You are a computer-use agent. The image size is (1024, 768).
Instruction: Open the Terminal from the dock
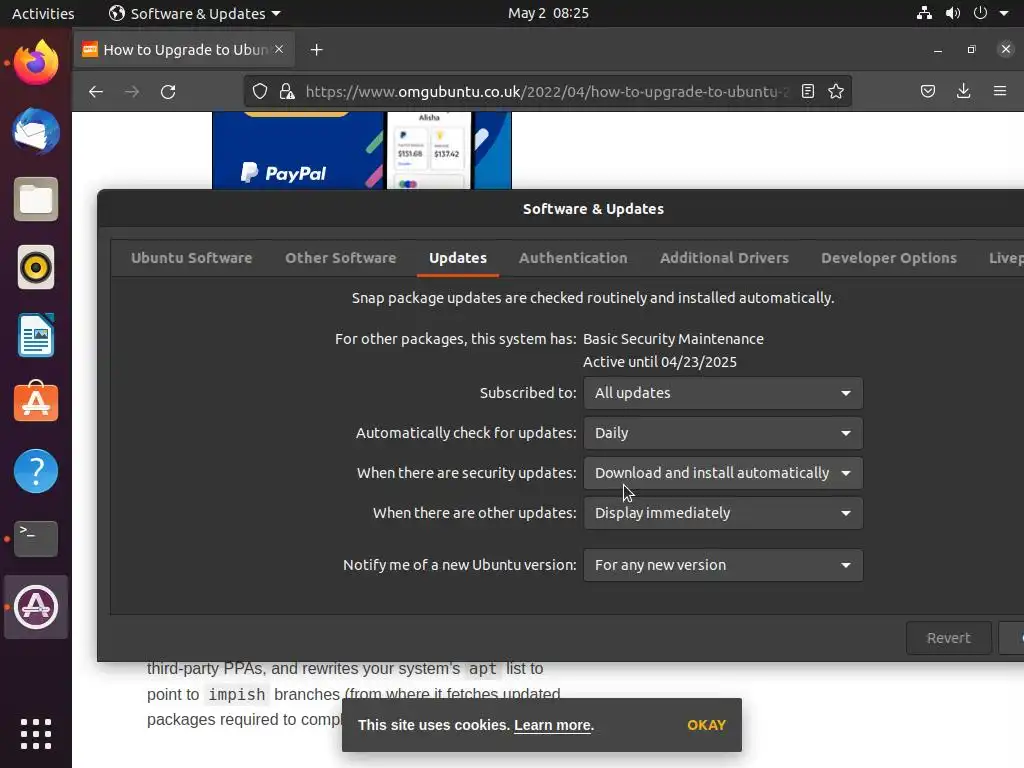coord(36,539)
